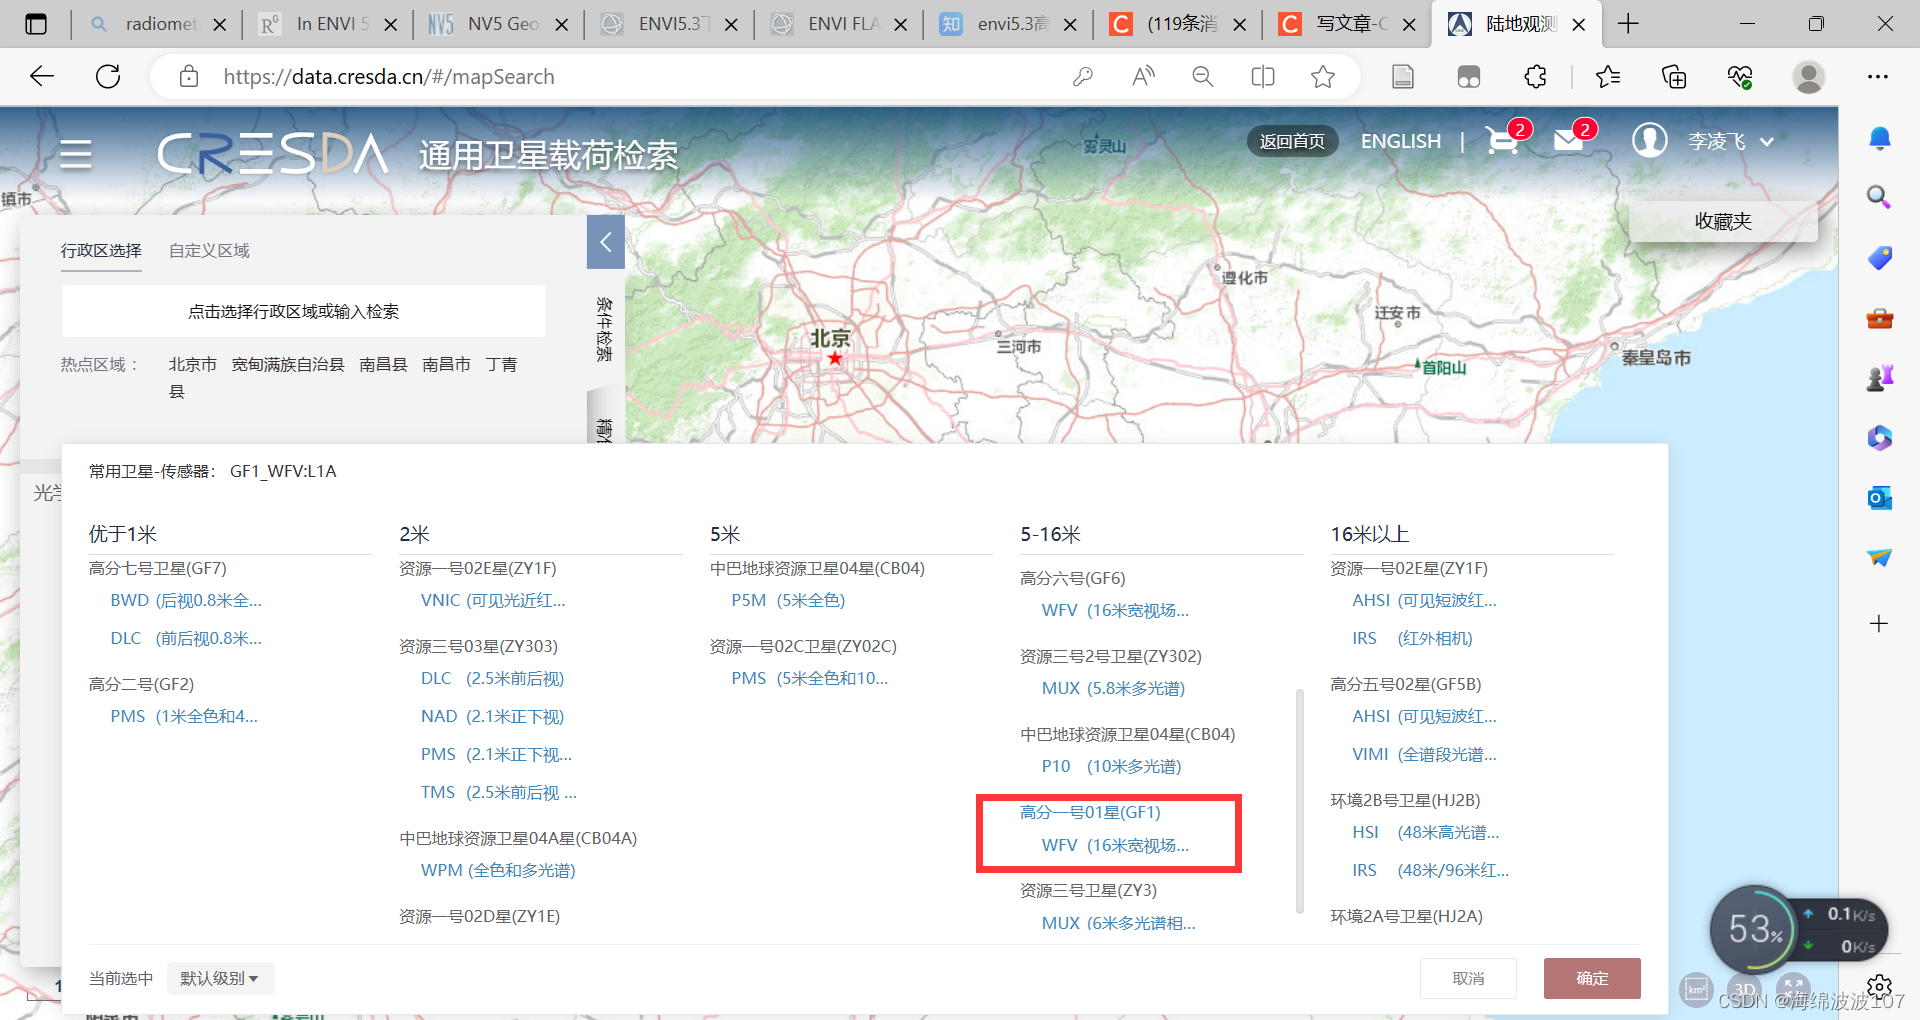Screen dimensions: 1920x1020
Task: Open the tab actions menu icon
Action: [x=36, y=24]
